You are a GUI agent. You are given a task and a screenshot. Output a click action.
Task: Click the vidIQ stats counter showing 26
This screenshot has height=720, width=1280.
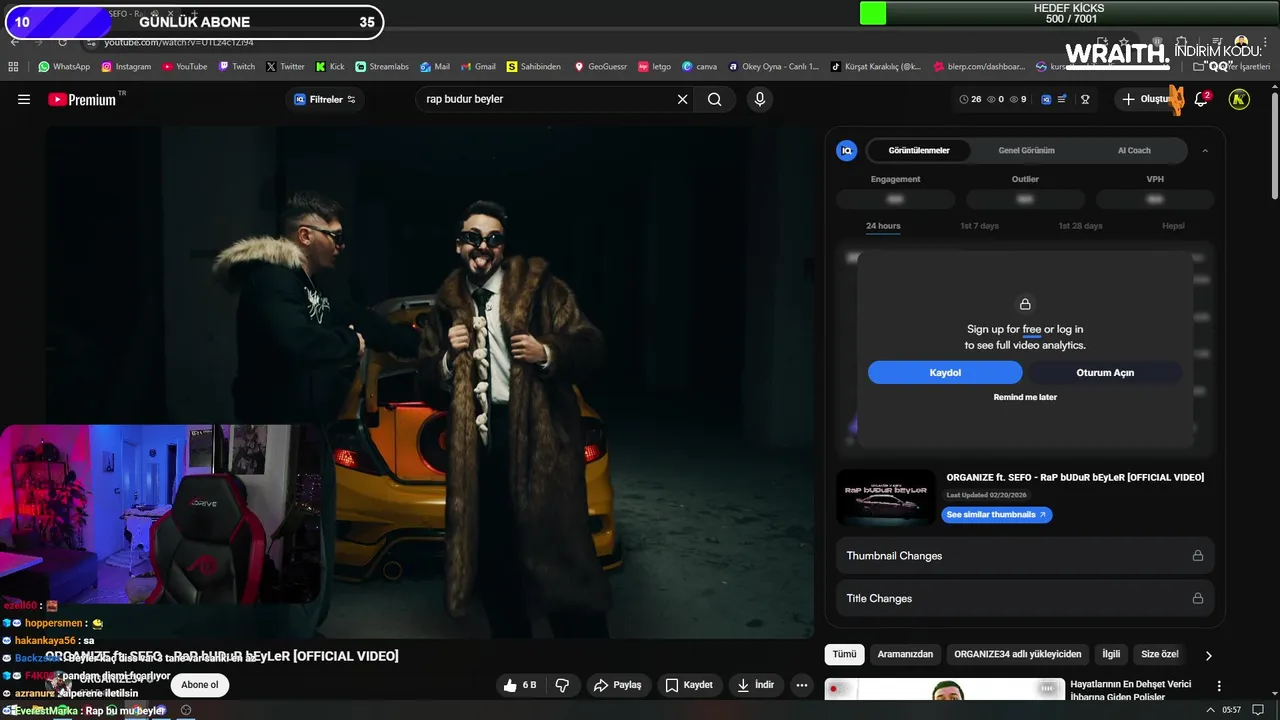click(x=970, y=99)
